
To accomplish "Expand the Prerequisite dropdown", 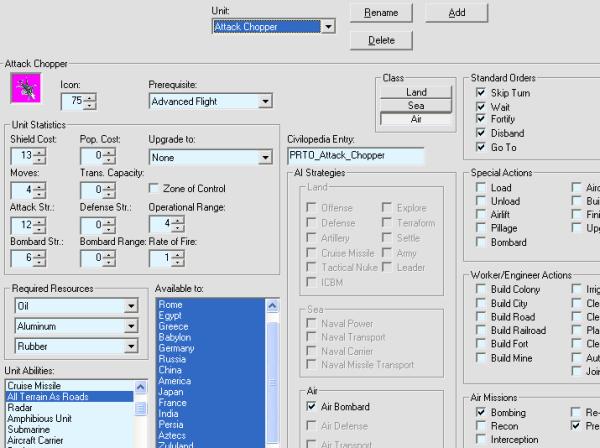I will 265,101.
